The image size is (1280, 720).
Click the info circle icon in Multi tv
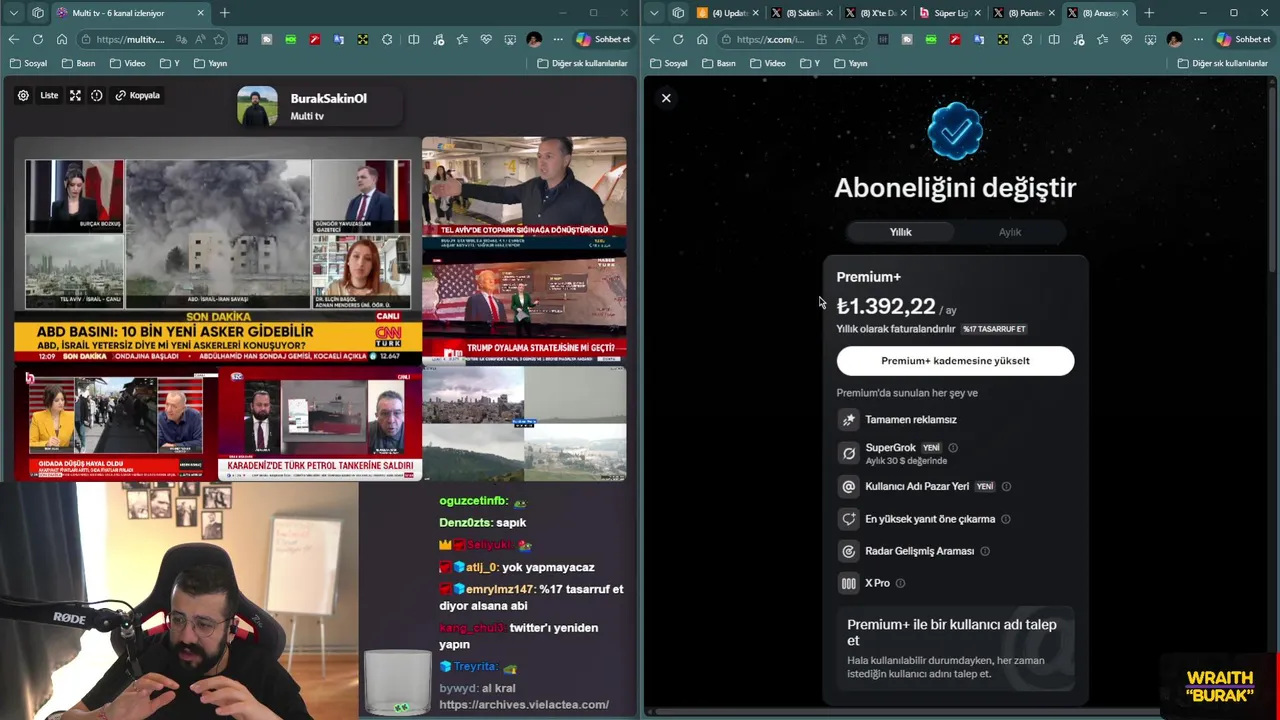pyautogui.click(x=97, y=95)
